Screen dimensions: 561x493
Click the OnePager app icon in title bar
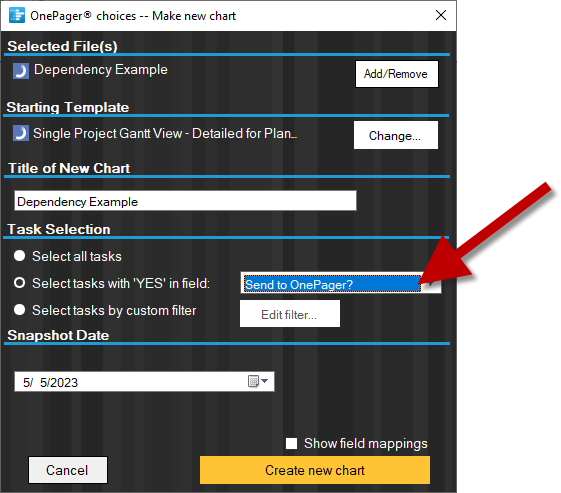pos(17,15)
